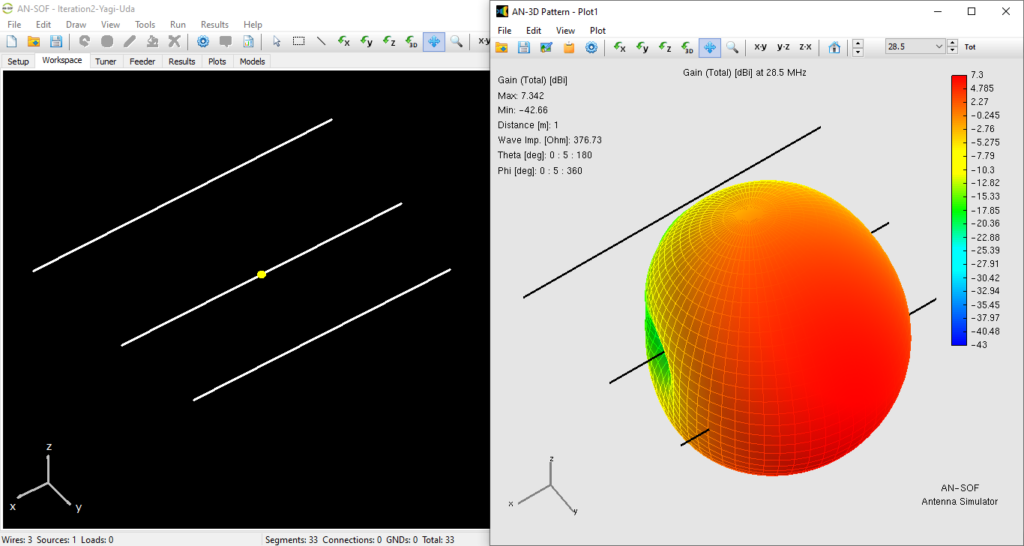
Task: Select the dashed rectangle selection tool
Action: (x=298, y=42)
